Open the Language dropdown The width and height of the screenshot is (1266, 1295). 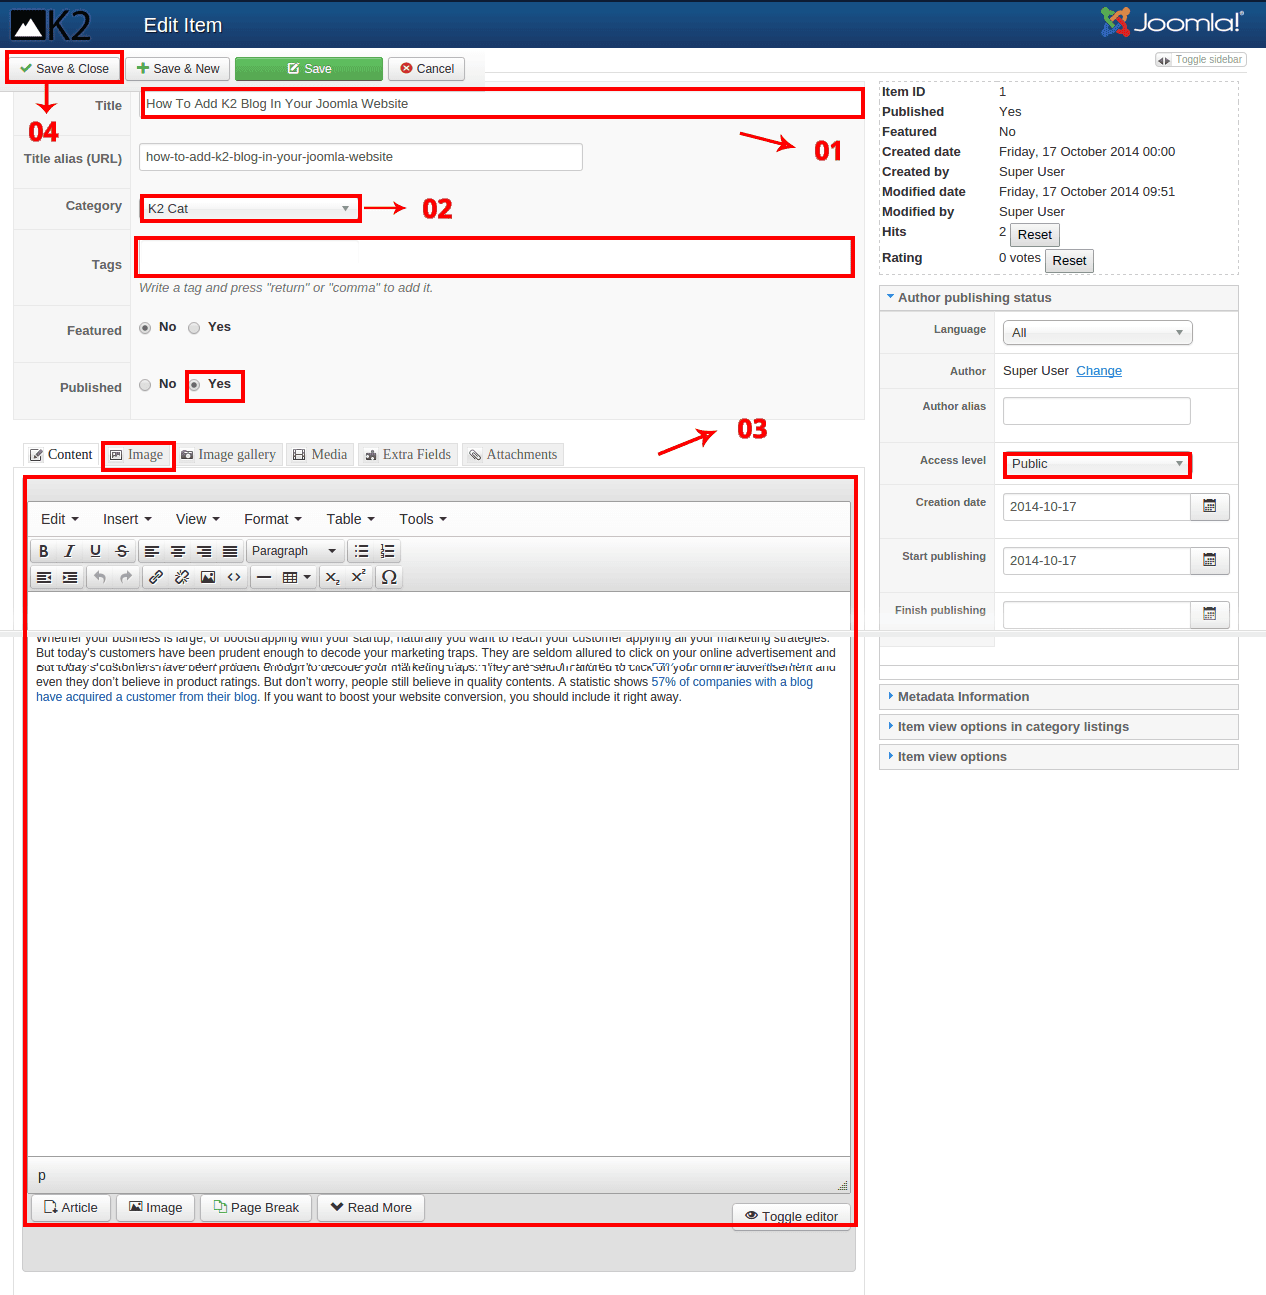(1097, 332)
